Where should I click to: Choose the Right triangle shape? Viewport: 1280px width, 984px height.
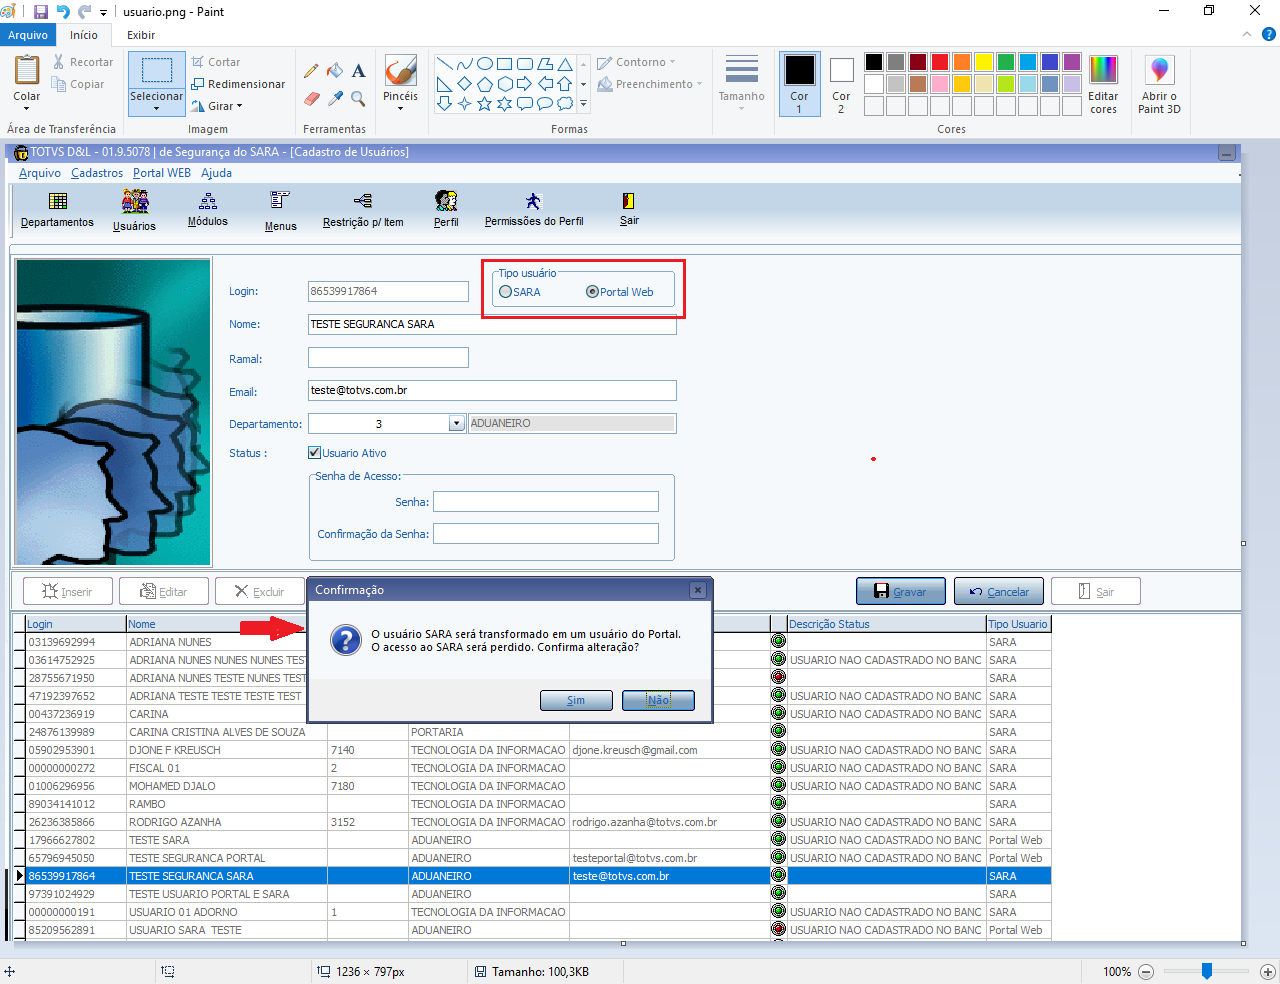click(x=445, y=84)
